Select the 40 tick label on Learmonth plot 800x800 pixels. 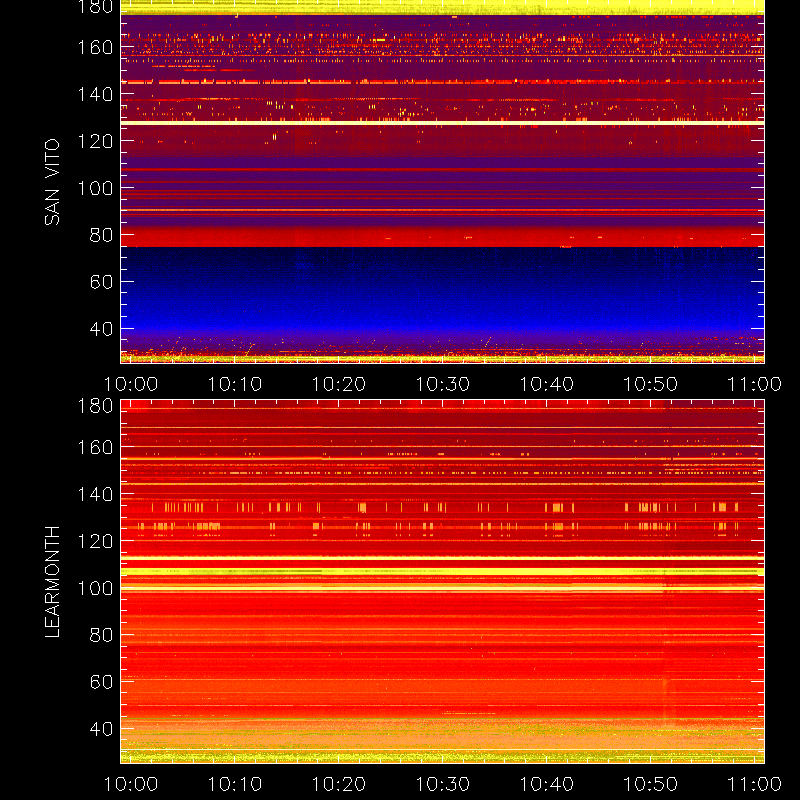pyautogui.click(x=101, y=729)
